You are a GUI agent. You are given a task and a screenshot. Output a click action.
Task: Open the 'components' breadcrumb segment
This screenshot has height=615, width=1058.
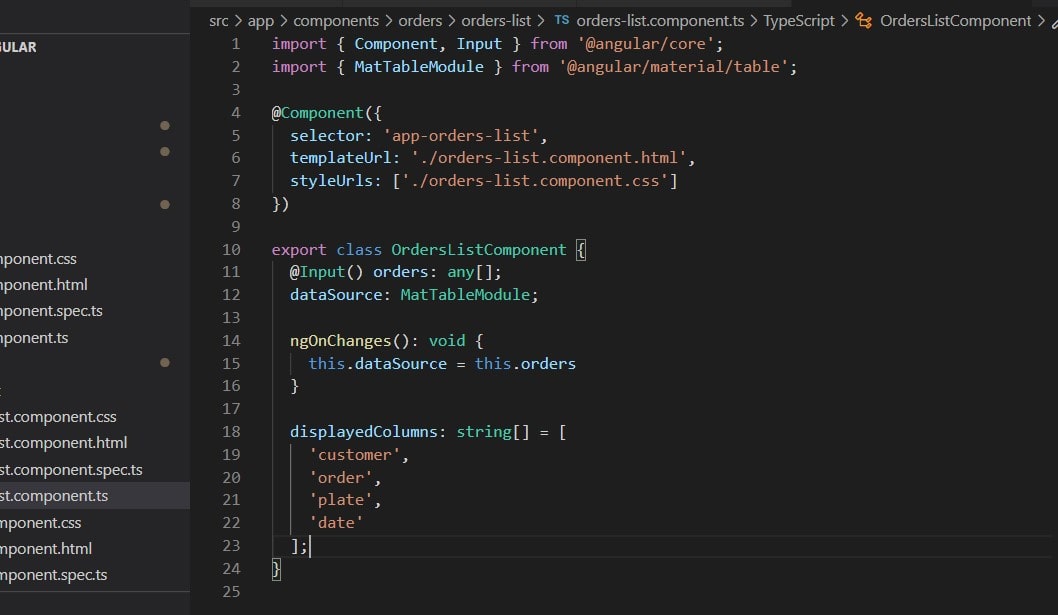(x=335, y=21)
